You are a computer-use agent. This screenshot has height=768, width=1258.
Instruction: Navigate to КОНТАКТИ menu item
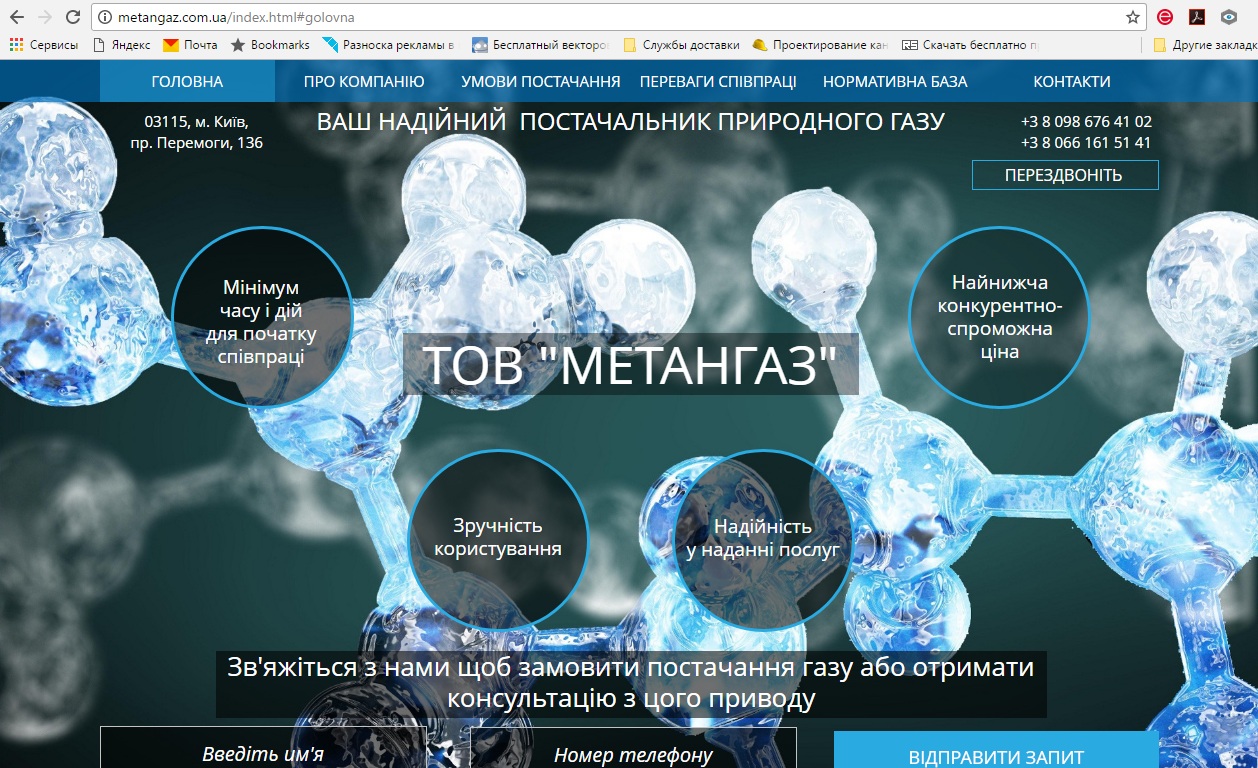pyautogui.click(x=1072, y=81)
